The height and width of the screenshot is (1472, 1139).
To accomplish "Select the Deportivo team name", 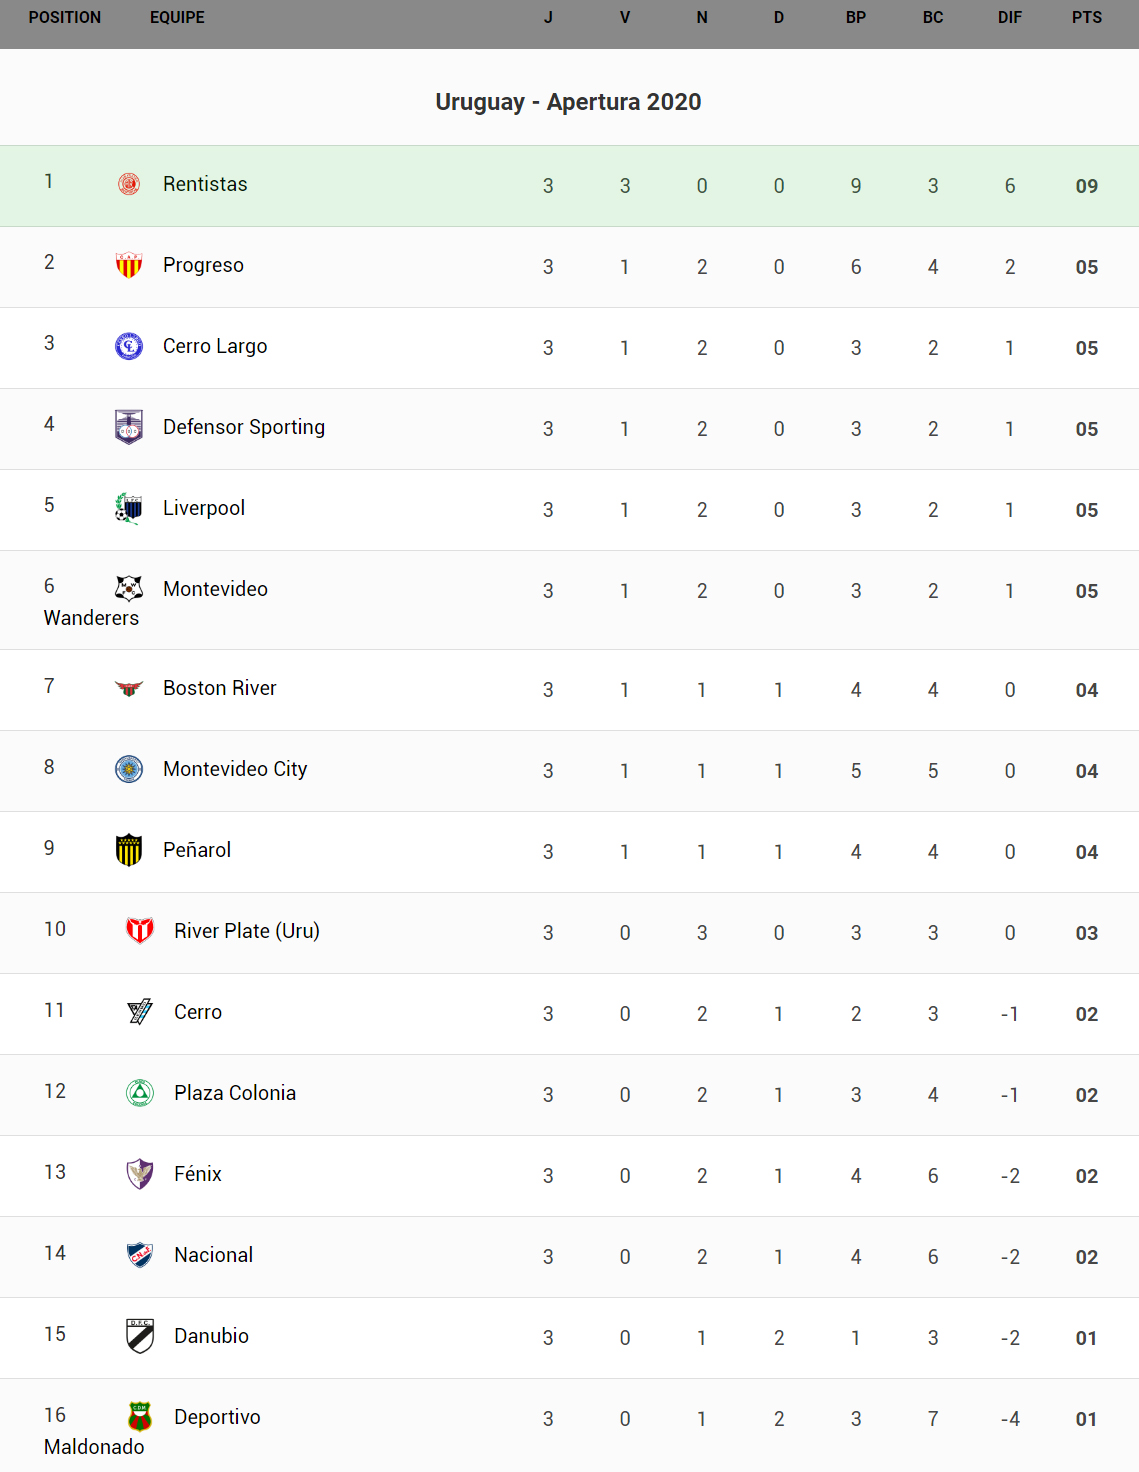I will click(217, 1417).
